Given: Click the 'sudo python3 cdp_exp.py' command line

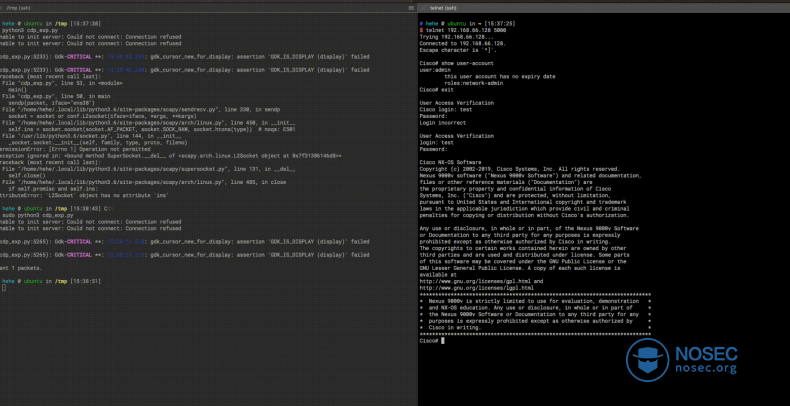Looking at the screenshot, I should 38,215.
